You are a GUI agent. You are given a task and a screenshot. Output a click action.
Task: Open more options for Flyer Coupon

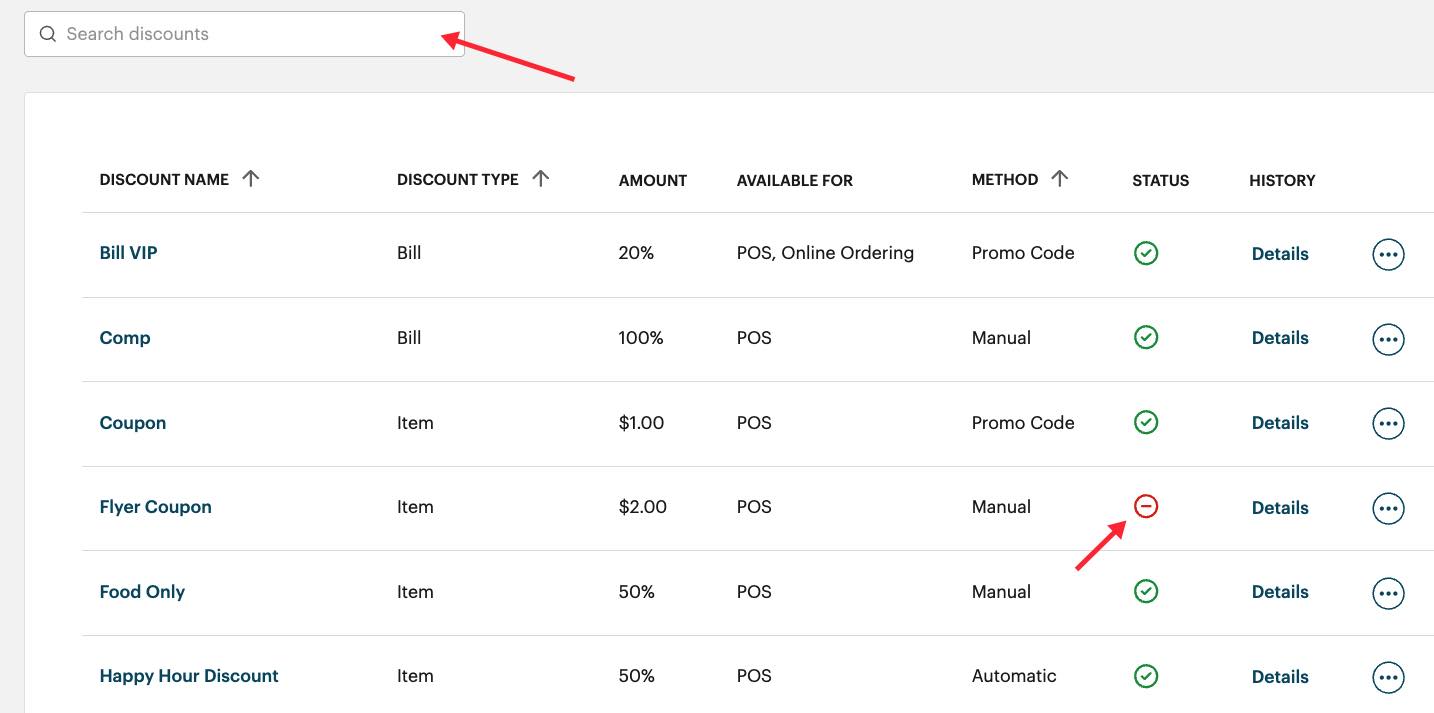[1387, 508]
